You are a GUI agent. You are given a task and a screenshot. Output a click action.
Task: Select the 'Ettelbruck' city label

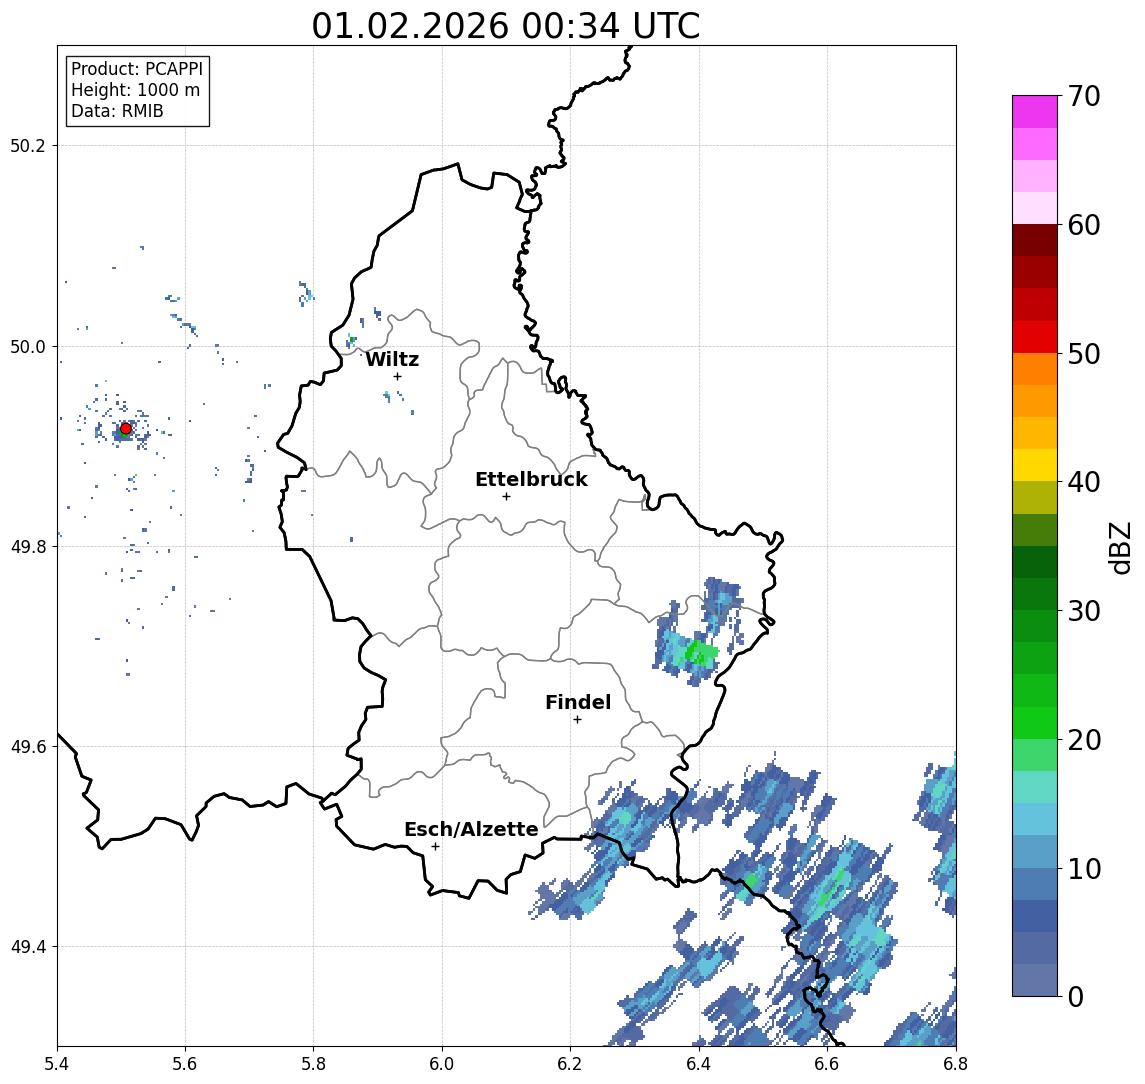pos(531,479)
